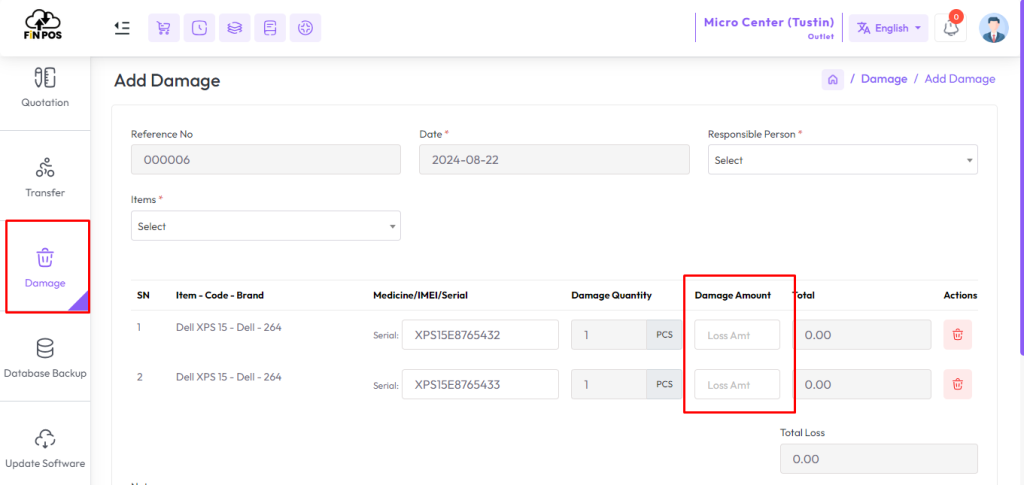1024x485 pixels.
Task: Click Loss Amt field for serial XPS15E8765432
Action: 737,335
